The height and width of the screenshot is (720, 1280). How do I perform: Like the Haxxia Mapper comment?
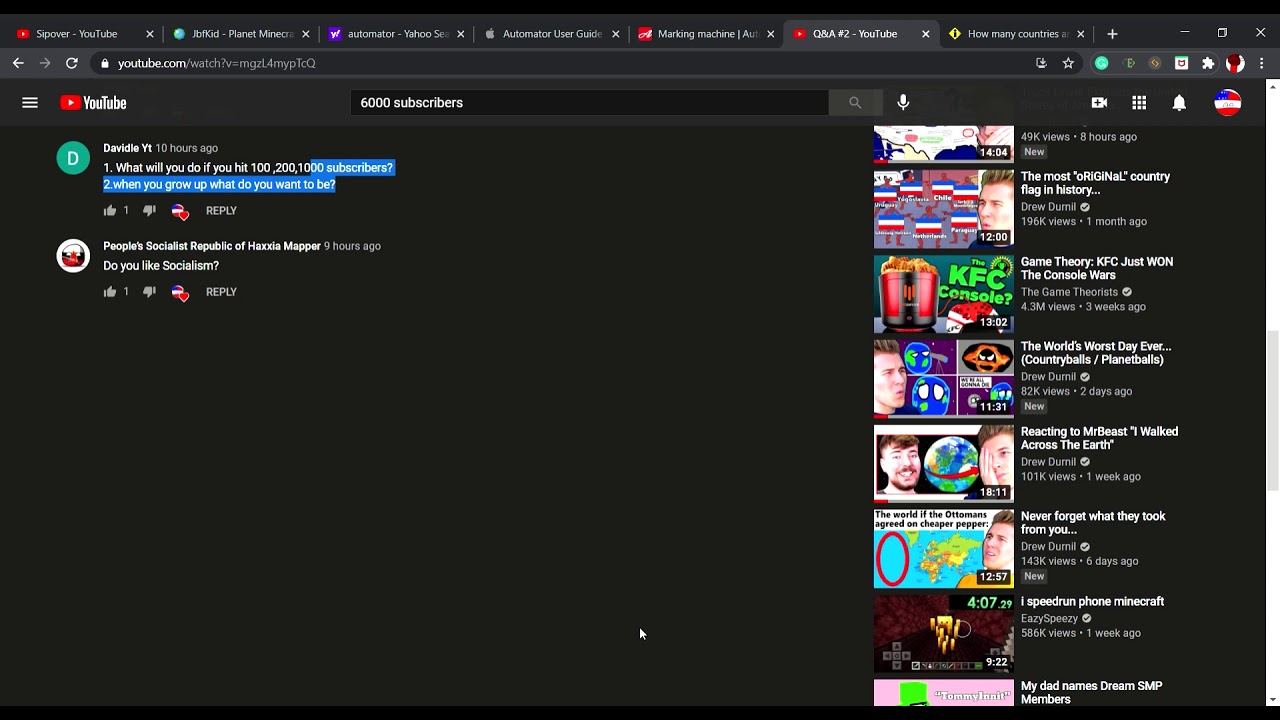(x=110, y=292)
